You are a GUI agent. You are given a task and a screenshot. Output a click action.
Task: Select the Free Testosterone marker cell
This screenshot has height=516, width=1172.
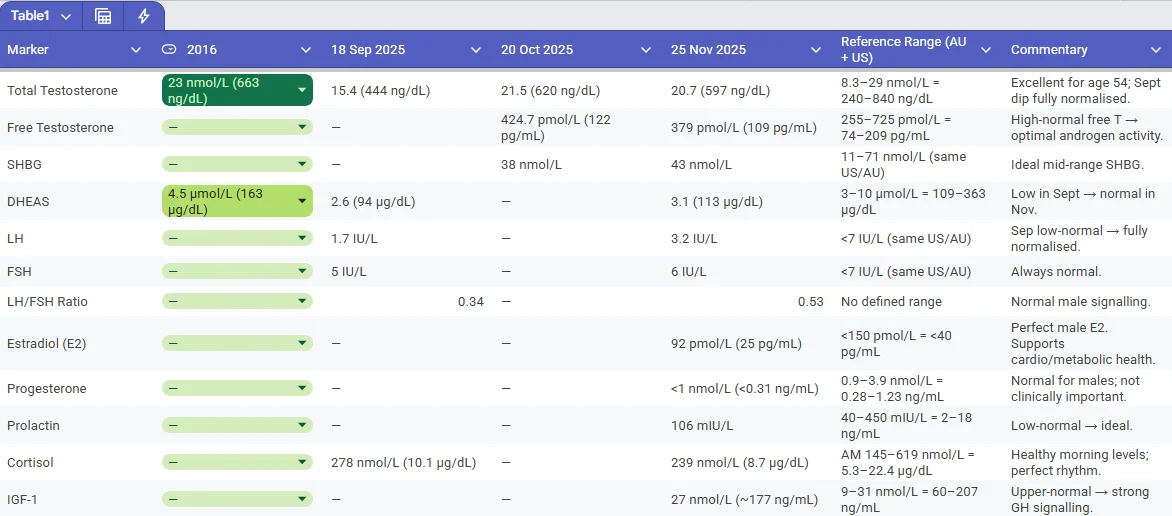(x=60, y=127)
